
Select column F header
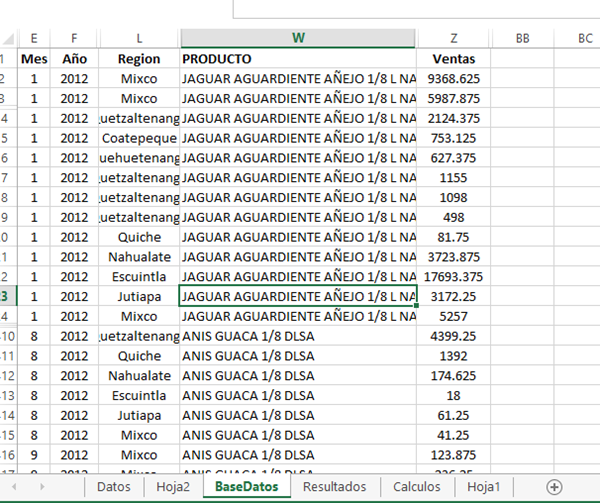pos(74,38)
